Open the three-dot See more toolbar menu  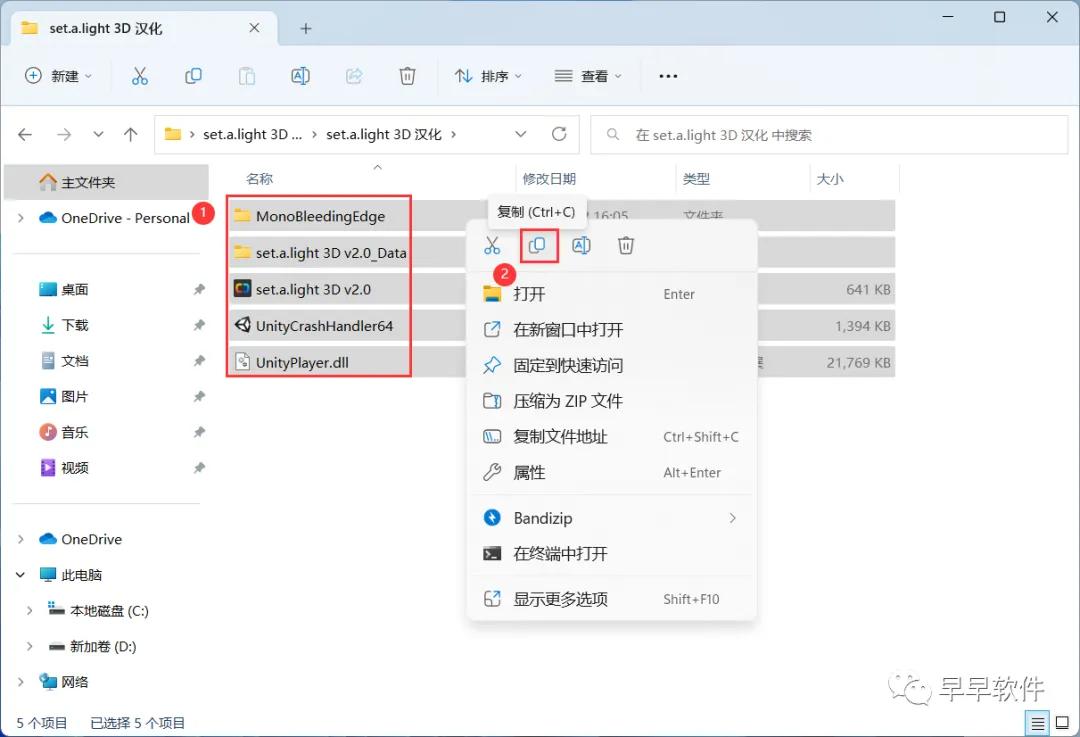(x=668, y=76)
